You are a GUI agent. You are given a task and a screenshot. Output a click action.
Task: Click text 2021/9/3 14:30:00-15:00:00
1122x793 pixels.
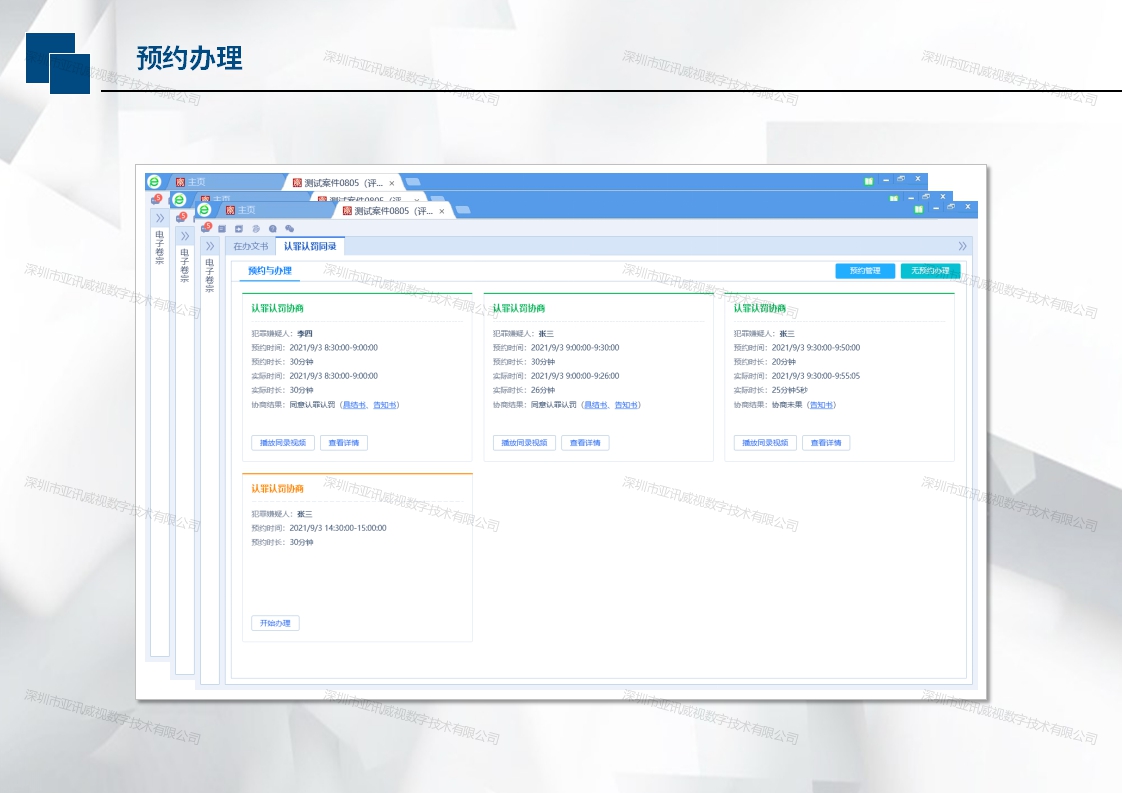(x=338, y=528)
